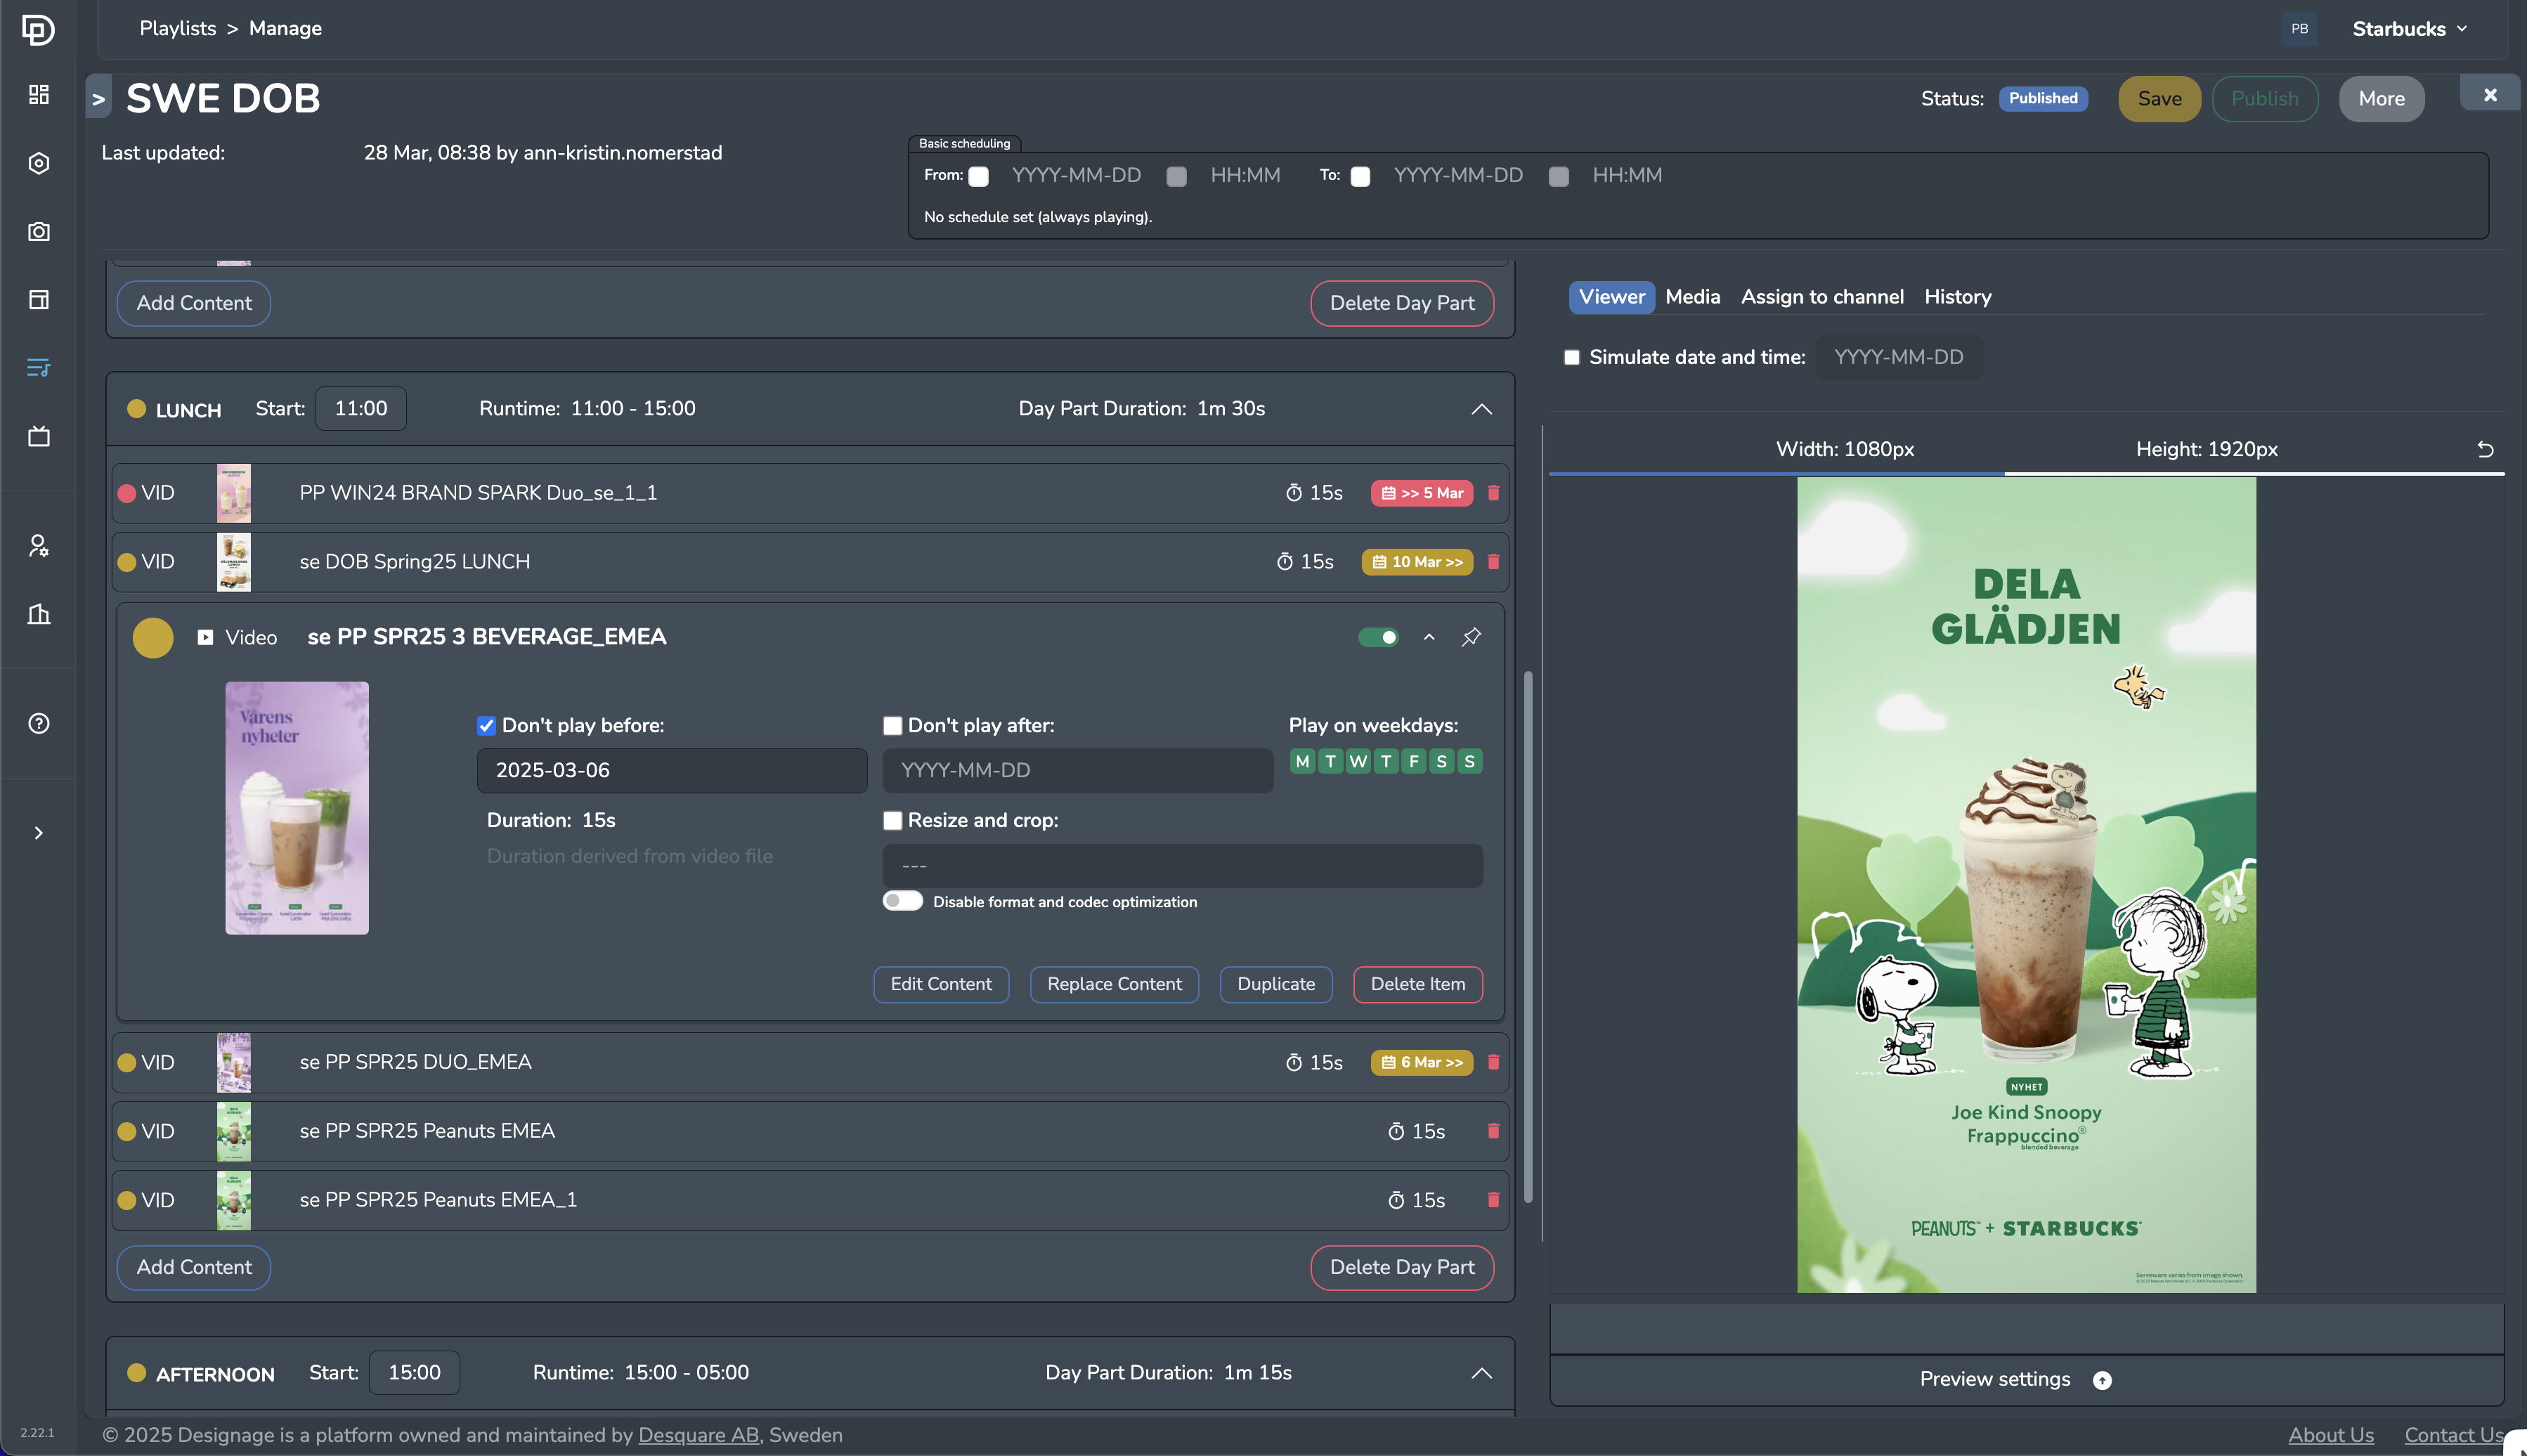Click the Preview settings up-arrow icon
This screenshot has height=1456, width=2527.
[x=2102, y=1380]
